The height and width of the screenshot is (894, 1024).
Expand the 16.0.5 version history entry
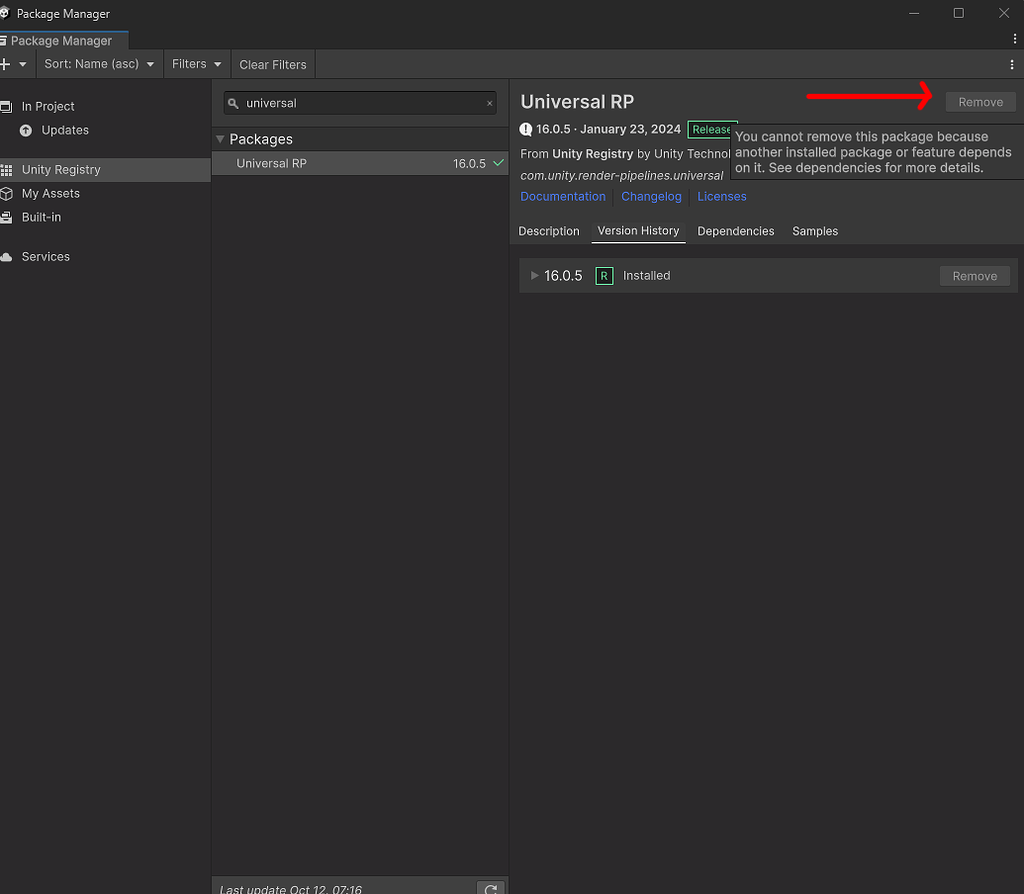click(533, 275)
